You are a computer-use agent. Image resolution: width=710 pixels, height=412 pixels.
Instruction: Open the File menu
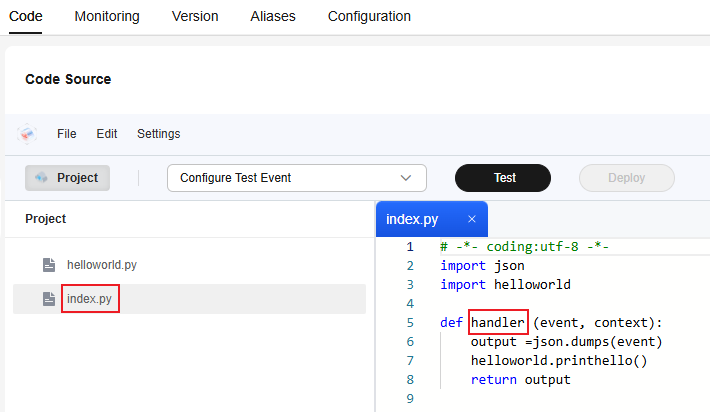tap(67, 134)
